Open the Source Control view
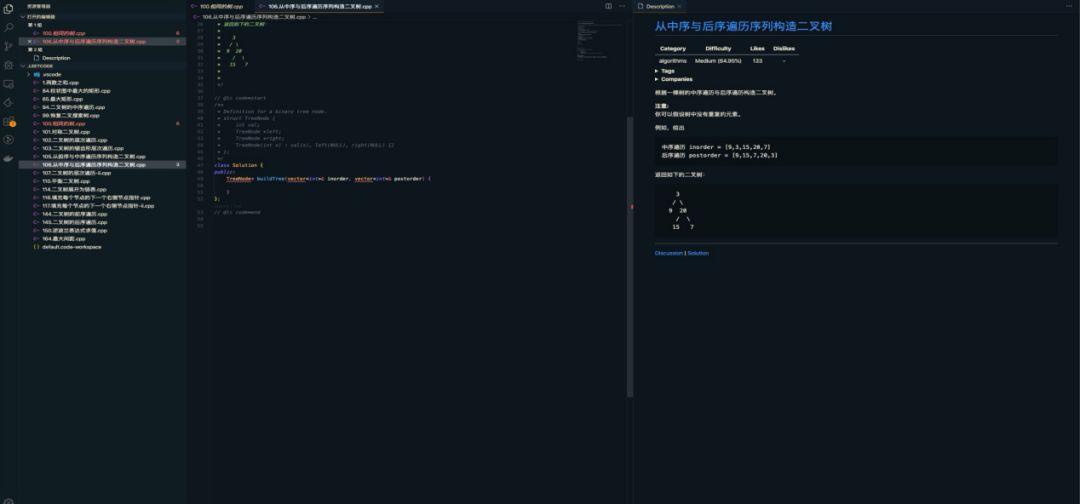Screen dimensions: 1080x504 [8, 46]
